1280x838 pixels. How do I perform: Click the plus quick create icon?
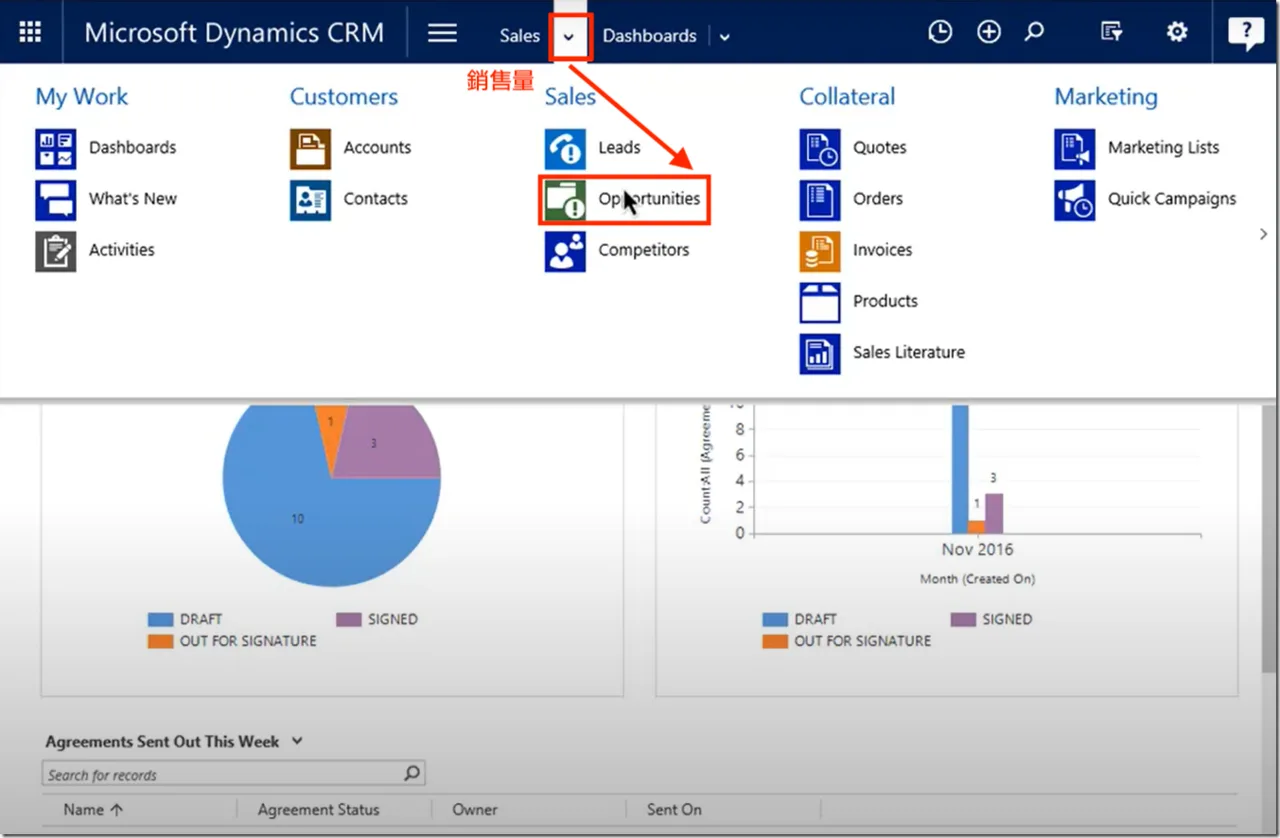[x=988, y=32]
